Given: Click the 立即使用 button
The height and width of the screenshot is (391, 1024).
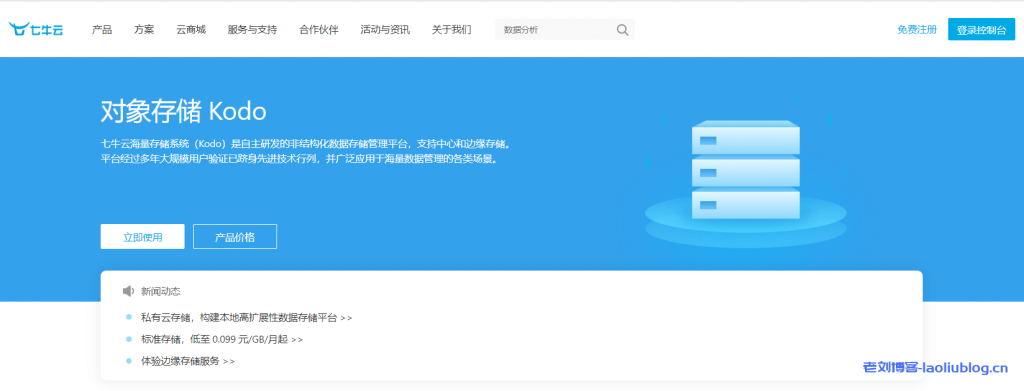Looking at the screenshot, I should 142,237.
